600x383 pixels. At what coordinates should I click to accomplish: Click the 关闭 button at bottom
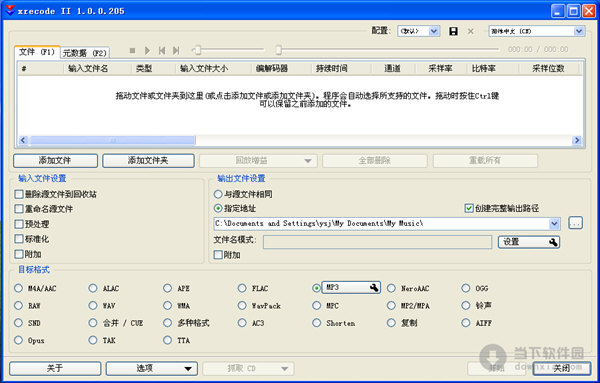(561, 368)
